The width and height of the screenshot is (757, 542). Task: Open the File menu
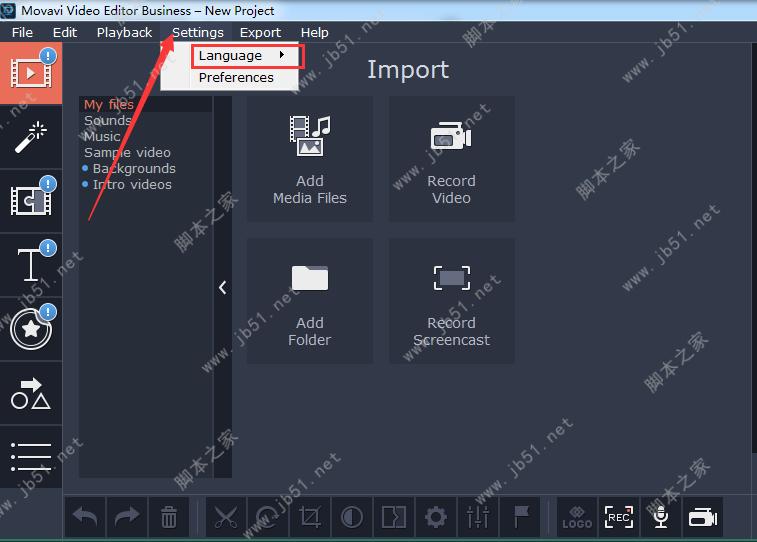tap(22, 32)
